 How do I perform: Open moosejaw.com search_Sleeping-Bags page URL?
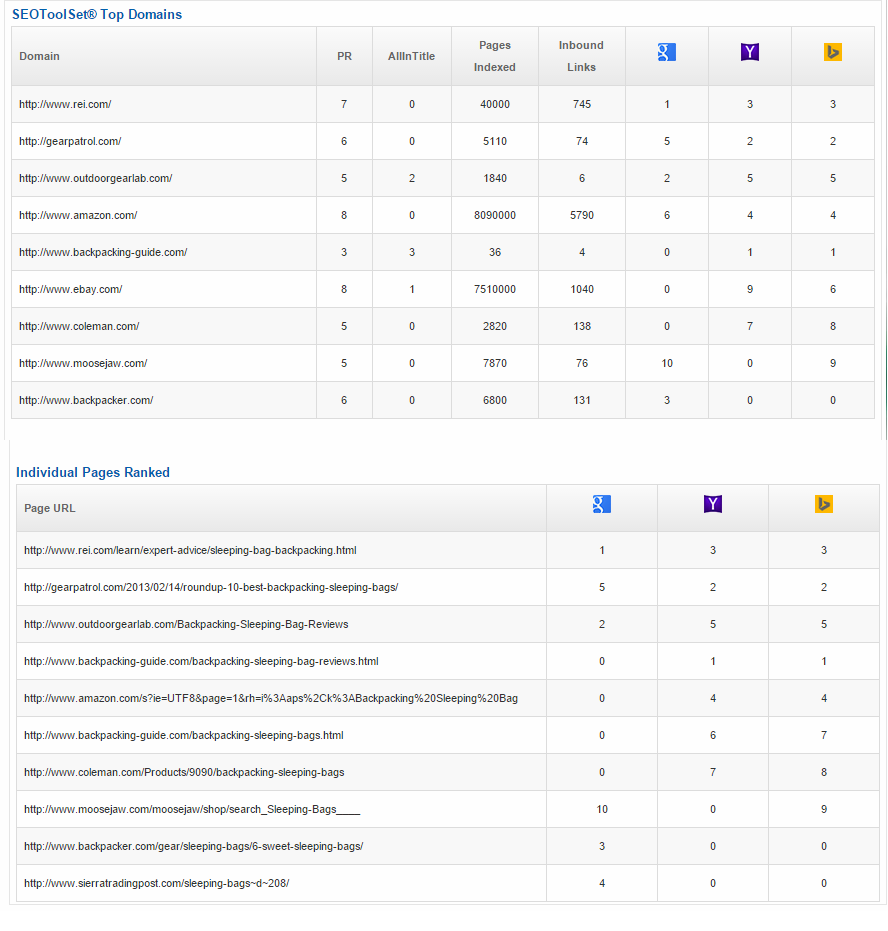point(192,809)
